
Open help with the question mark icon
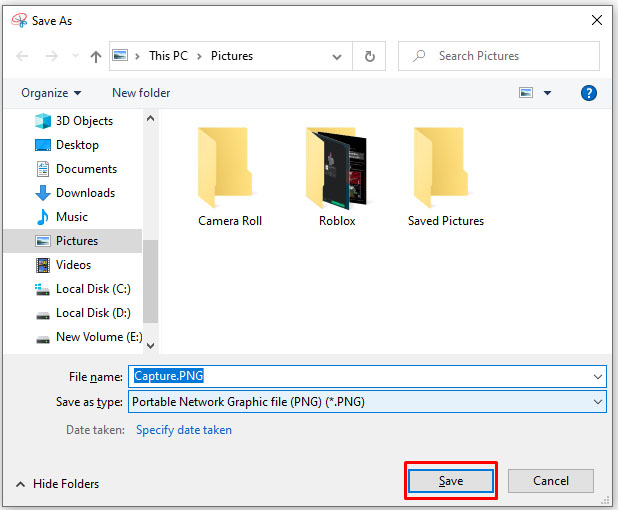click(588, 93)
